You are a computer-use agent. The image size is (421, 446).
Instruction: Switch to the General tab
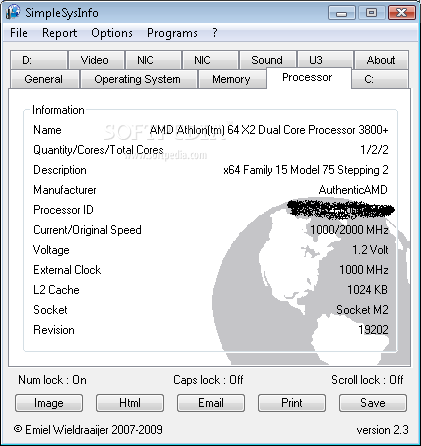pos(45,79)
